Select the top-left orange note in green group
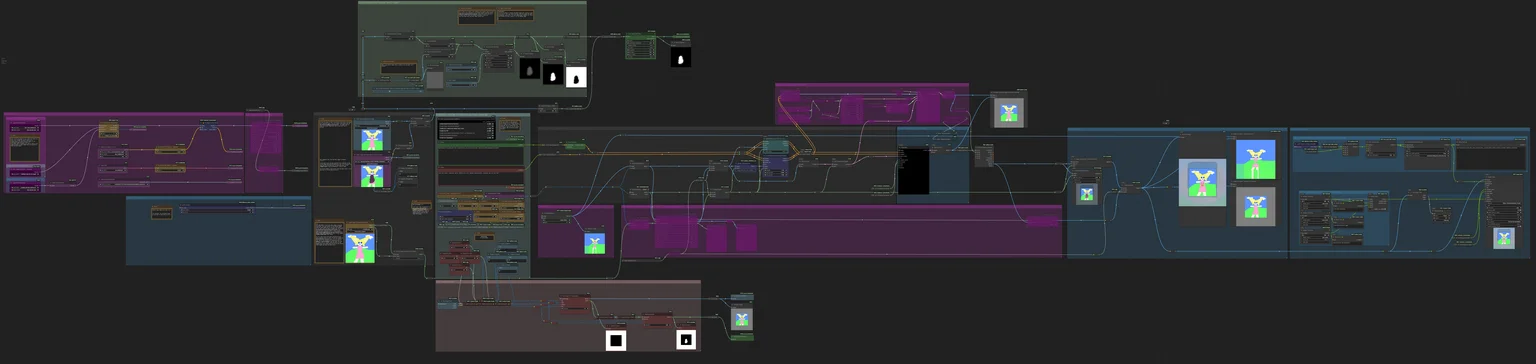The width and height of the screenshot is (1536, 364). 477,15
